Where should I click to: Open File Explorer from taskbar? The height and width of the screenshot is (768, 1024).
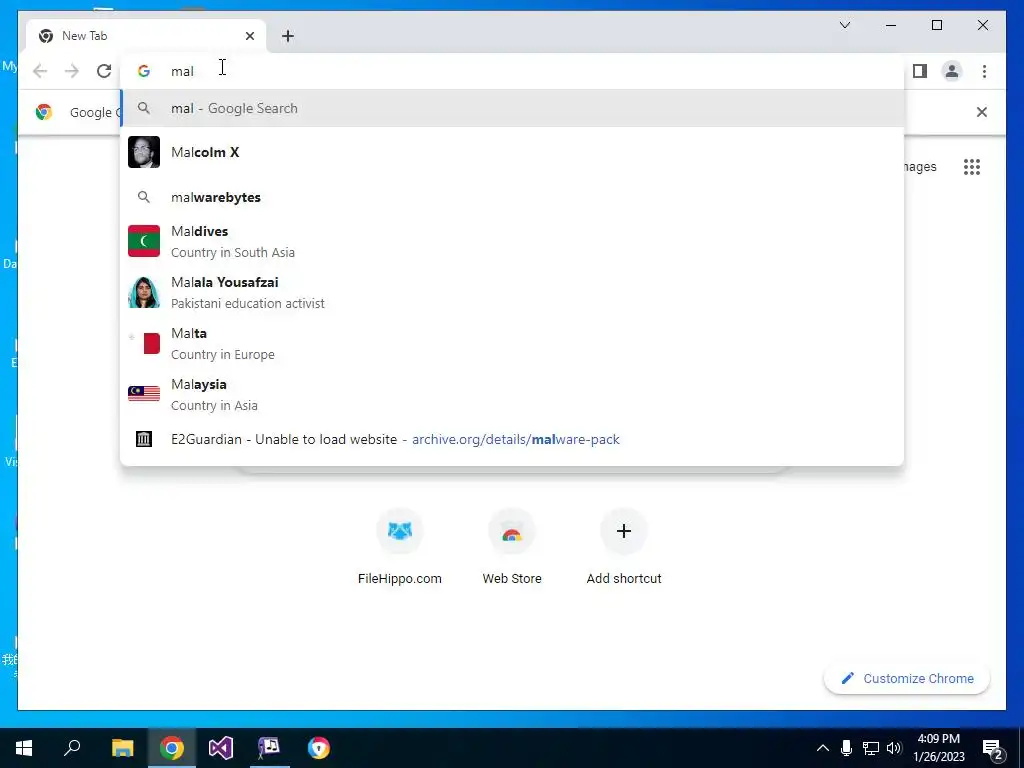(122, 748)
